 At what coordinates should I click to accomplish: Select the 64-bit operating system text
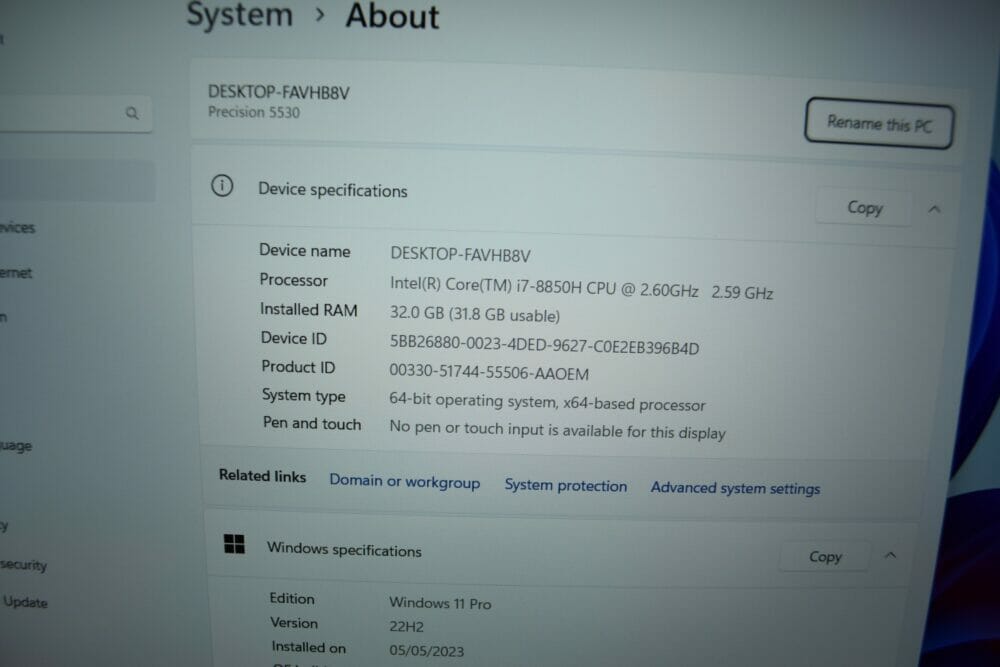[547, 402]
